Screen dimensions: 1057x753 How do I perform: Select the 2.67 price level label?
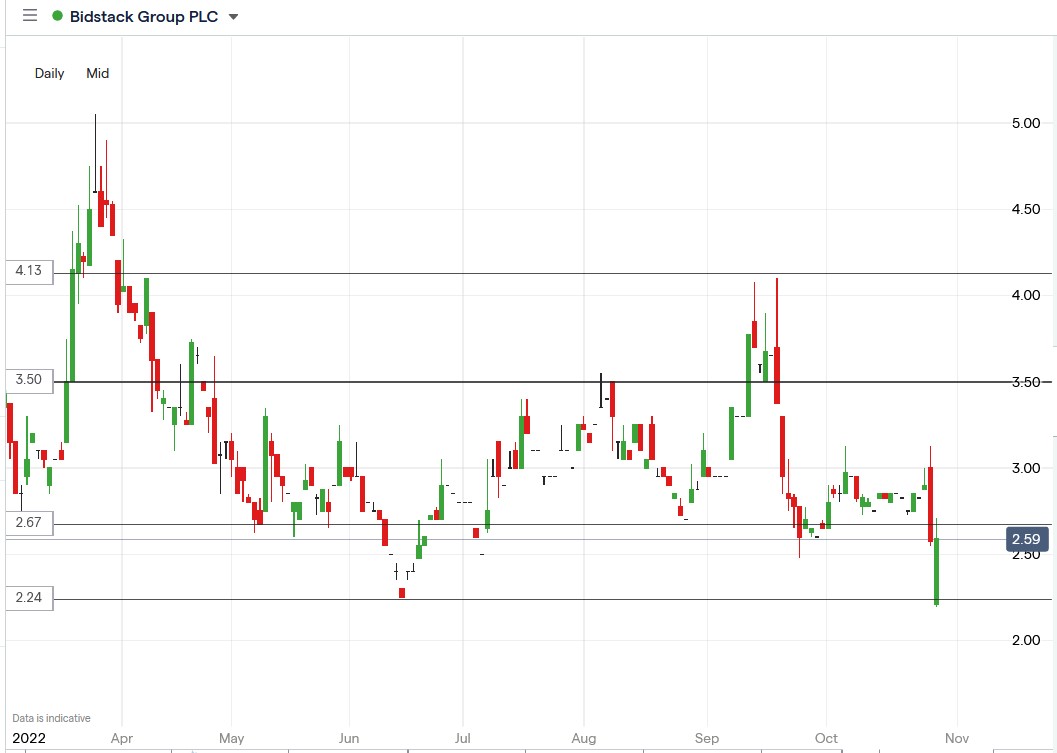click(x=27, y=523)
